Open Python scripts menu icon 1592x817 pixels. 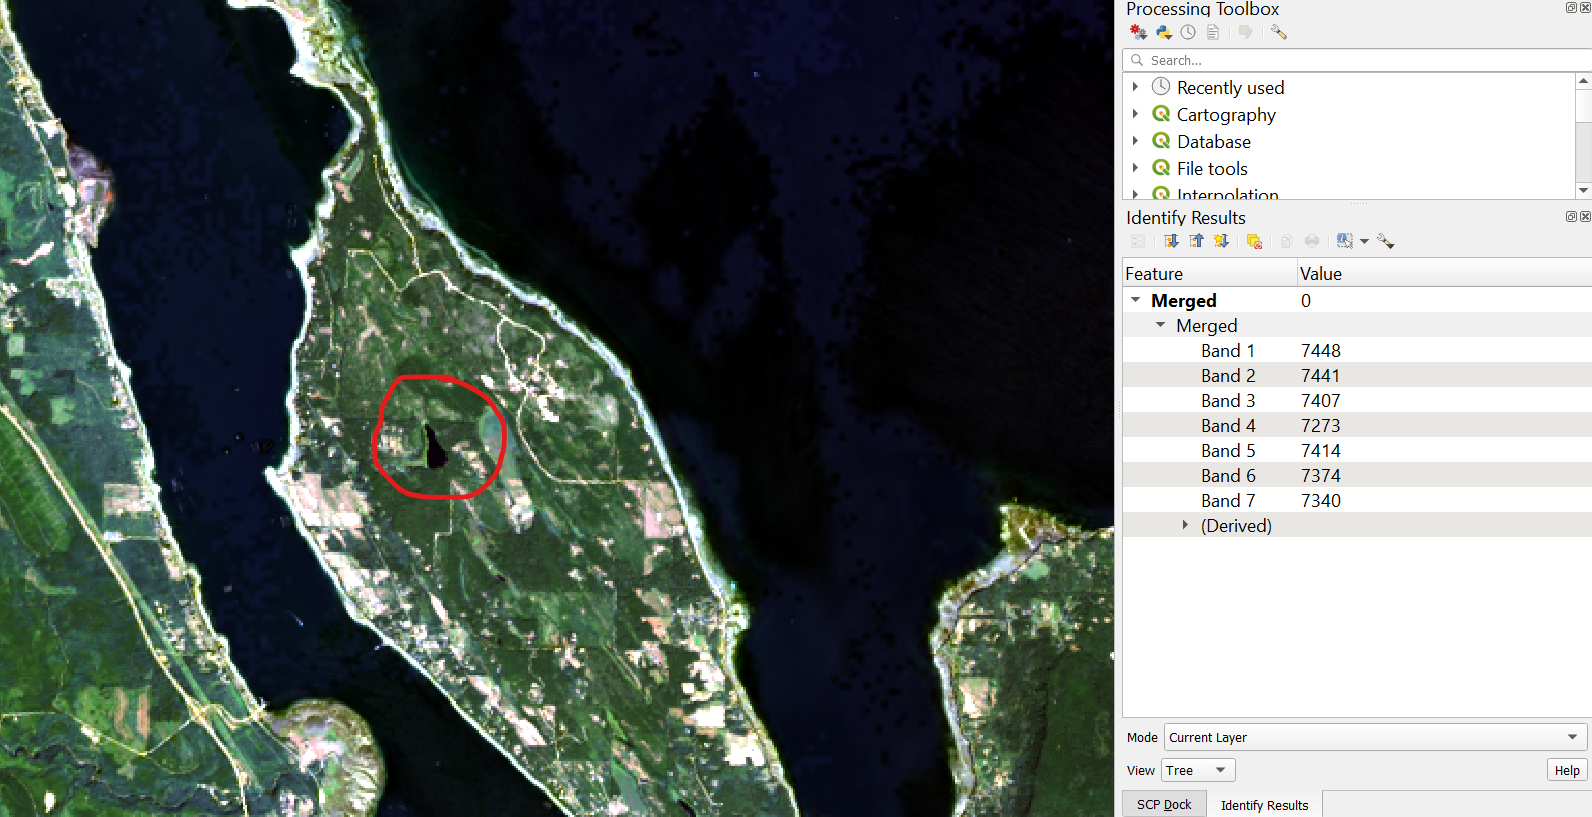point(1163,32)
